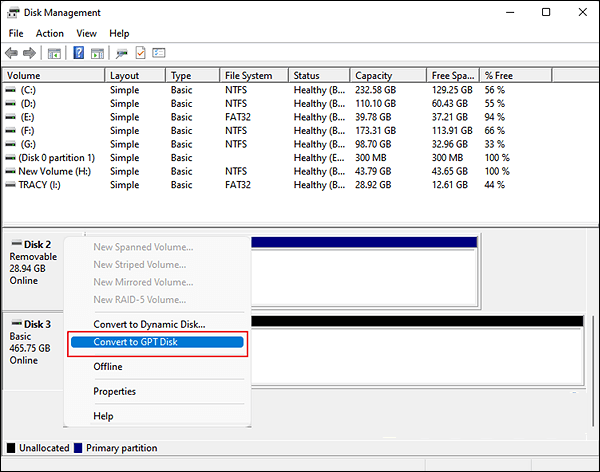Click Offline in the context menu
600x472 pixels.
[108, 367]
